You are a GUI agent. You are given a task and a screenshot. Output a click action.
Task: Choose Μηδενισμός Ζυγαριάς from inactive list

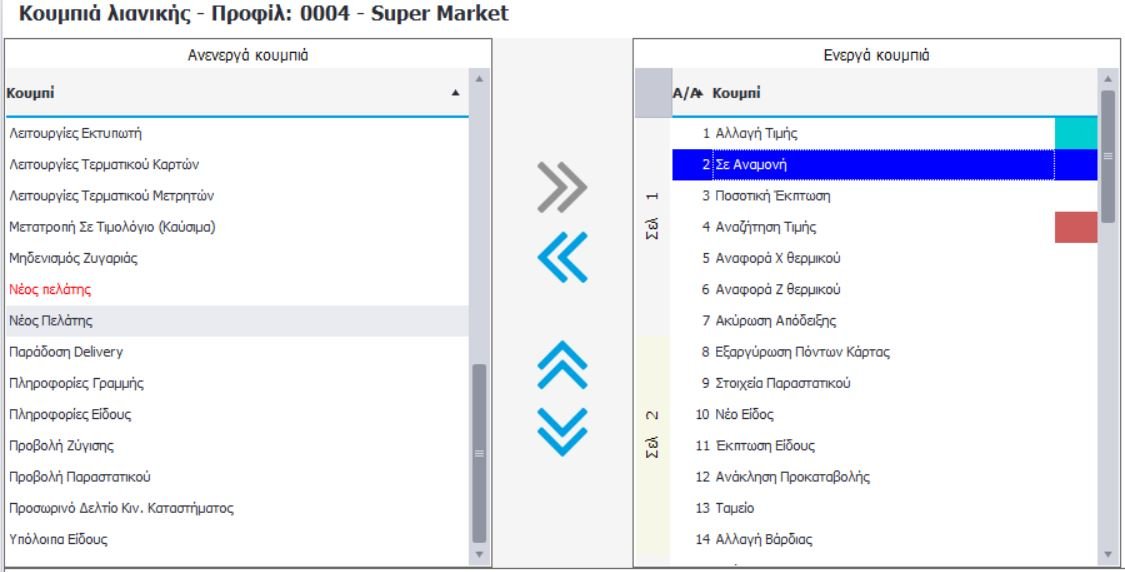[x=73, y=258]
